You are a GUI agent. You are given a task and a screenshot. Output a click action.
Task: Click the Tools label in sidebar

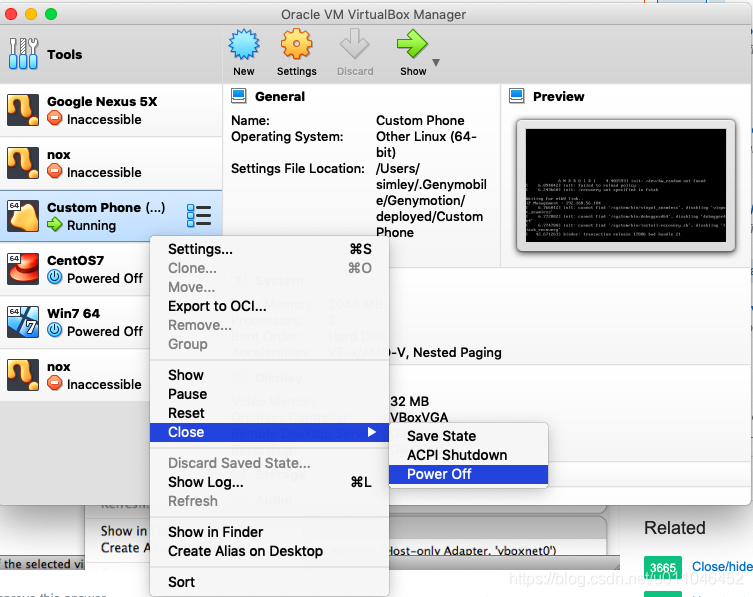[65, 54]
